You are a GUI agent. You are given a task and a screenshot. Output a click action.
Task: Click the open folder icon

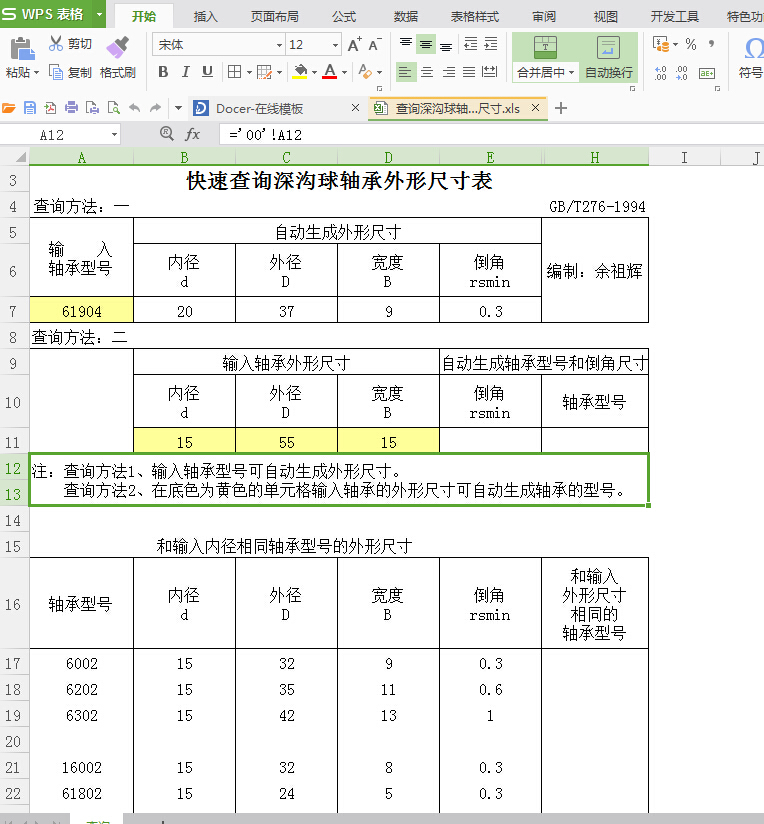click(9, 108)
